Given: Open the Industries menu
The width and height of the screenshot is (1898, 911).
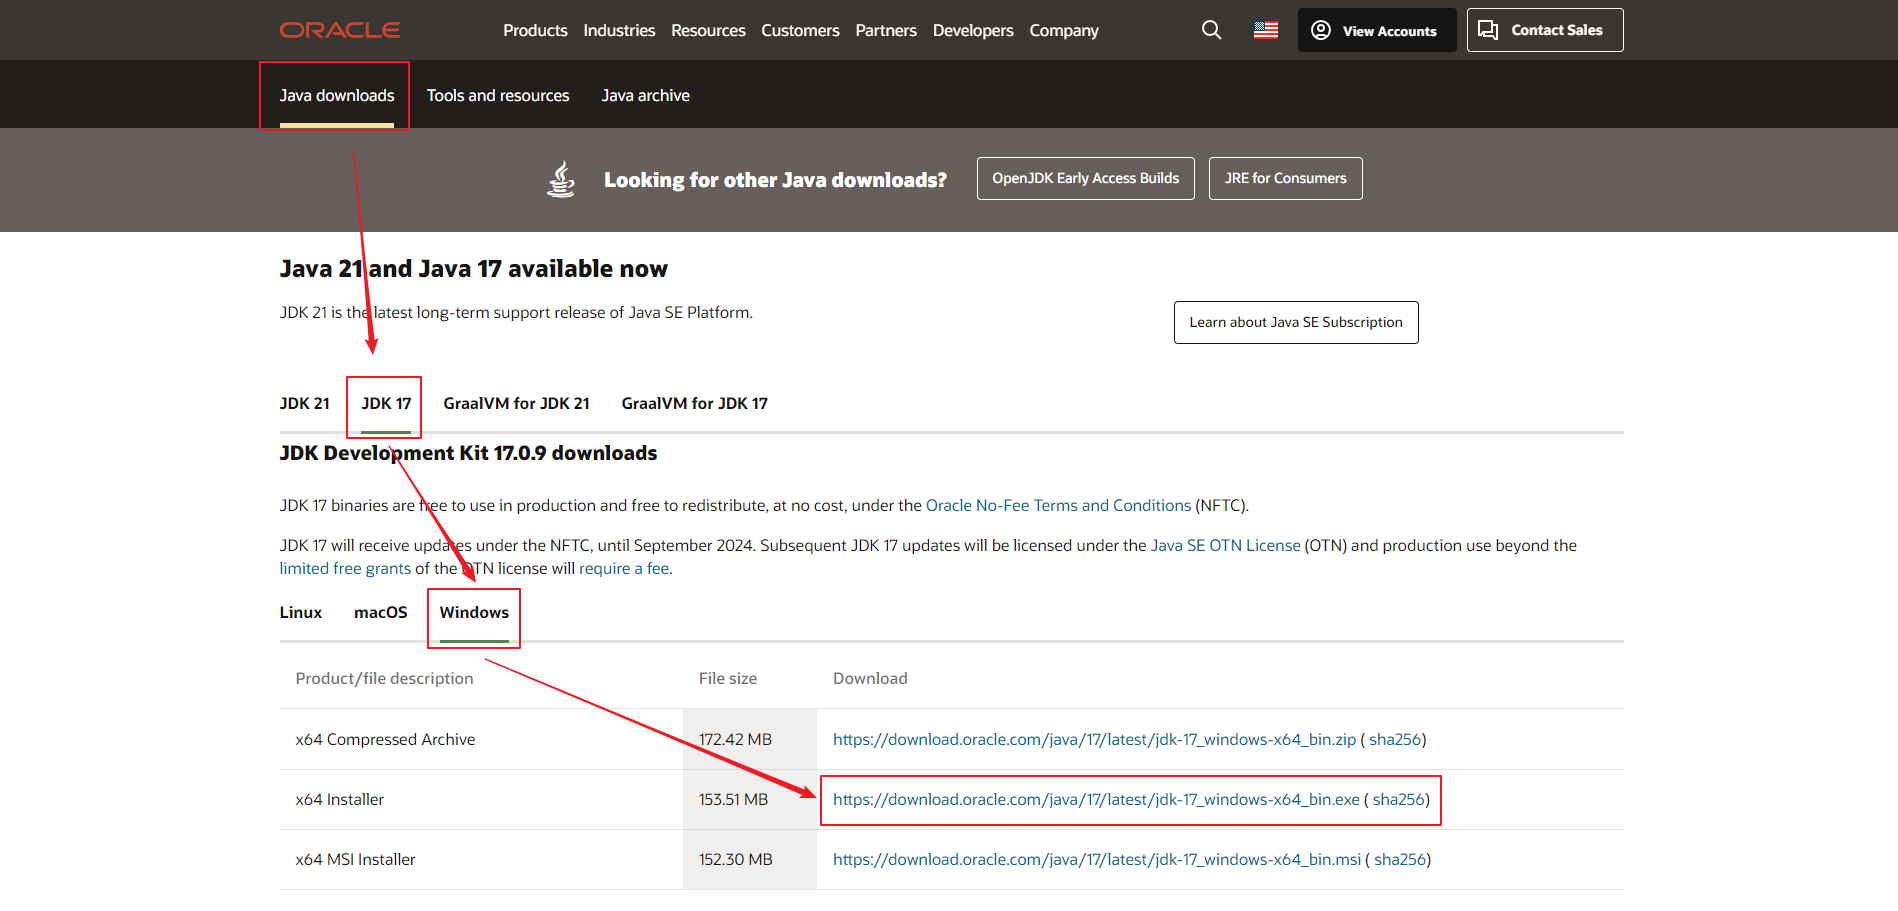Looking at the screenshot, I should tap(619, 30).
